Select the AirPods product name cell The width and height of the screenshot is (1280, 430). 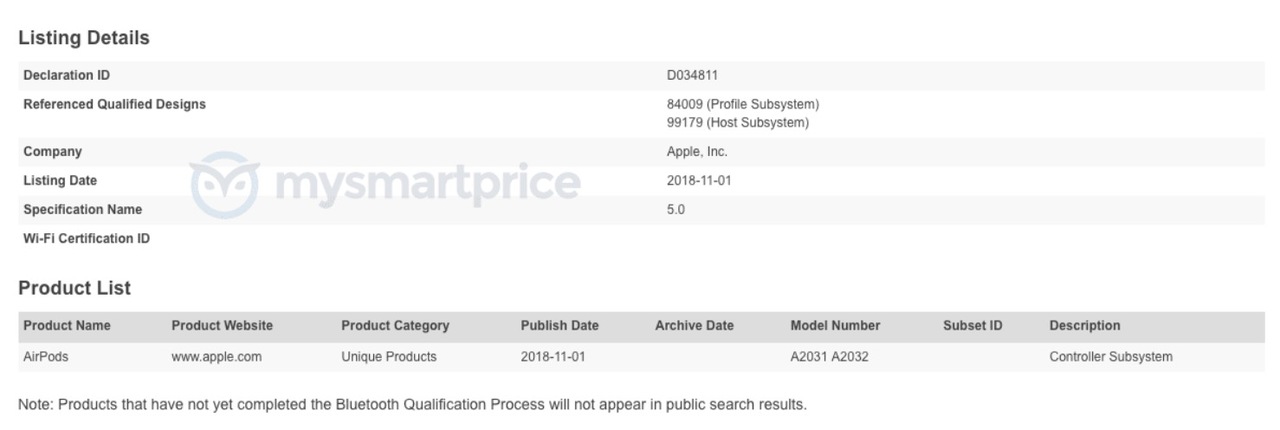point(46,356)
